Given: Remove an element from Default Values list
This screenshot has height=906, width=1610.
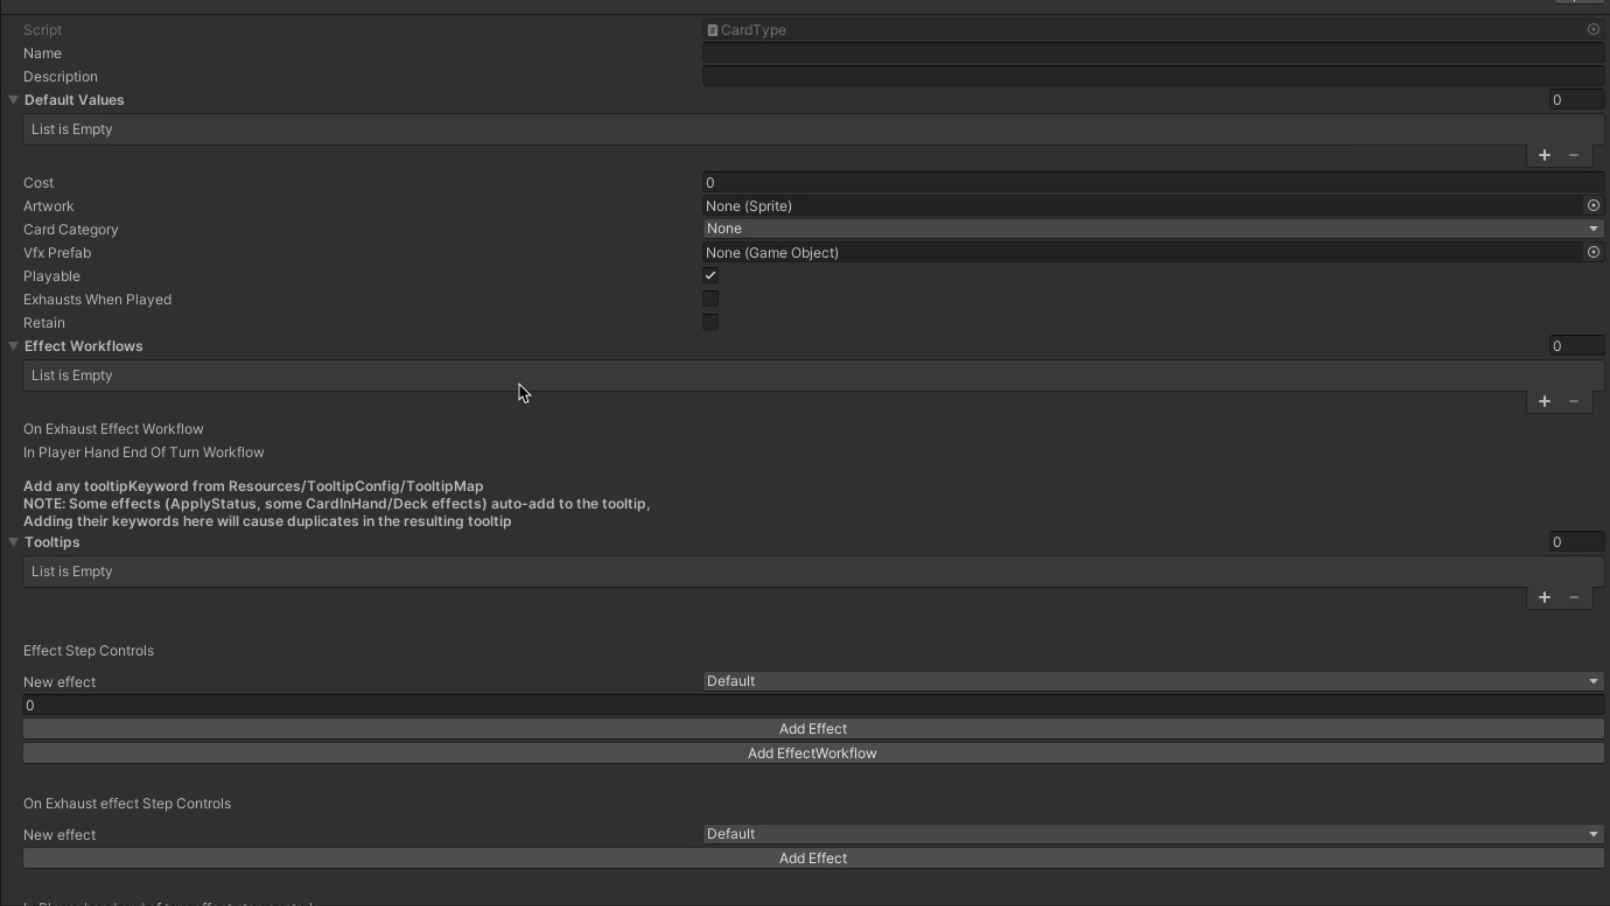Looking at the screenshot, I should (1574, 155).
